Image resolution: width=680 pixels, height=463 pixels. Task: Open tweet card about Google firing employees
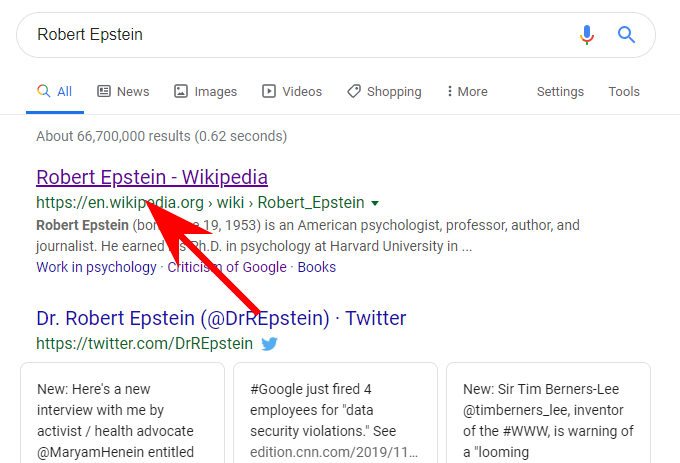coord(335,410)
